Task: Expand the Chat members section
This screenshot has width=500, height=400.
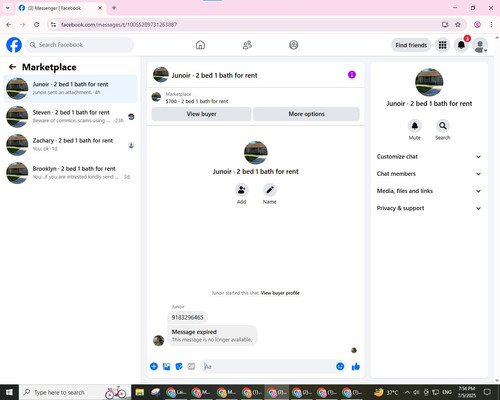Action: [x=429, y=174]
